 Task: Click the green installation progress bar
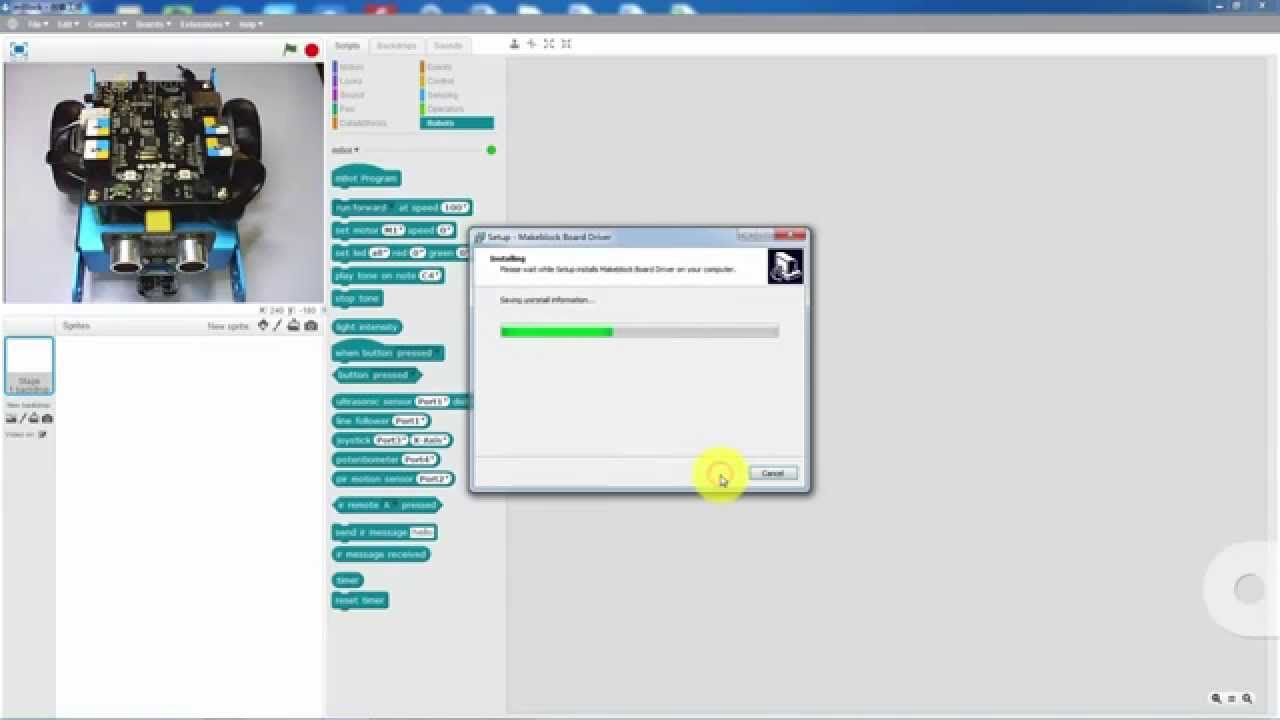point(557,332)
